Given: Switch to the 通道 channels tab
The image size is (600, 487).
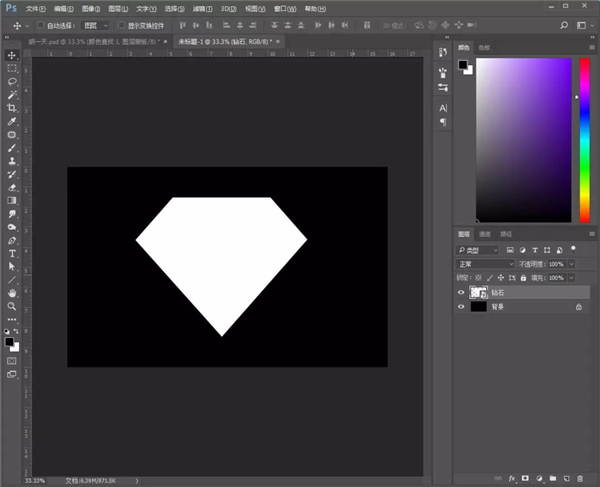Looking at the screenshot, I should pyautogui.click(x=484, y=233).
